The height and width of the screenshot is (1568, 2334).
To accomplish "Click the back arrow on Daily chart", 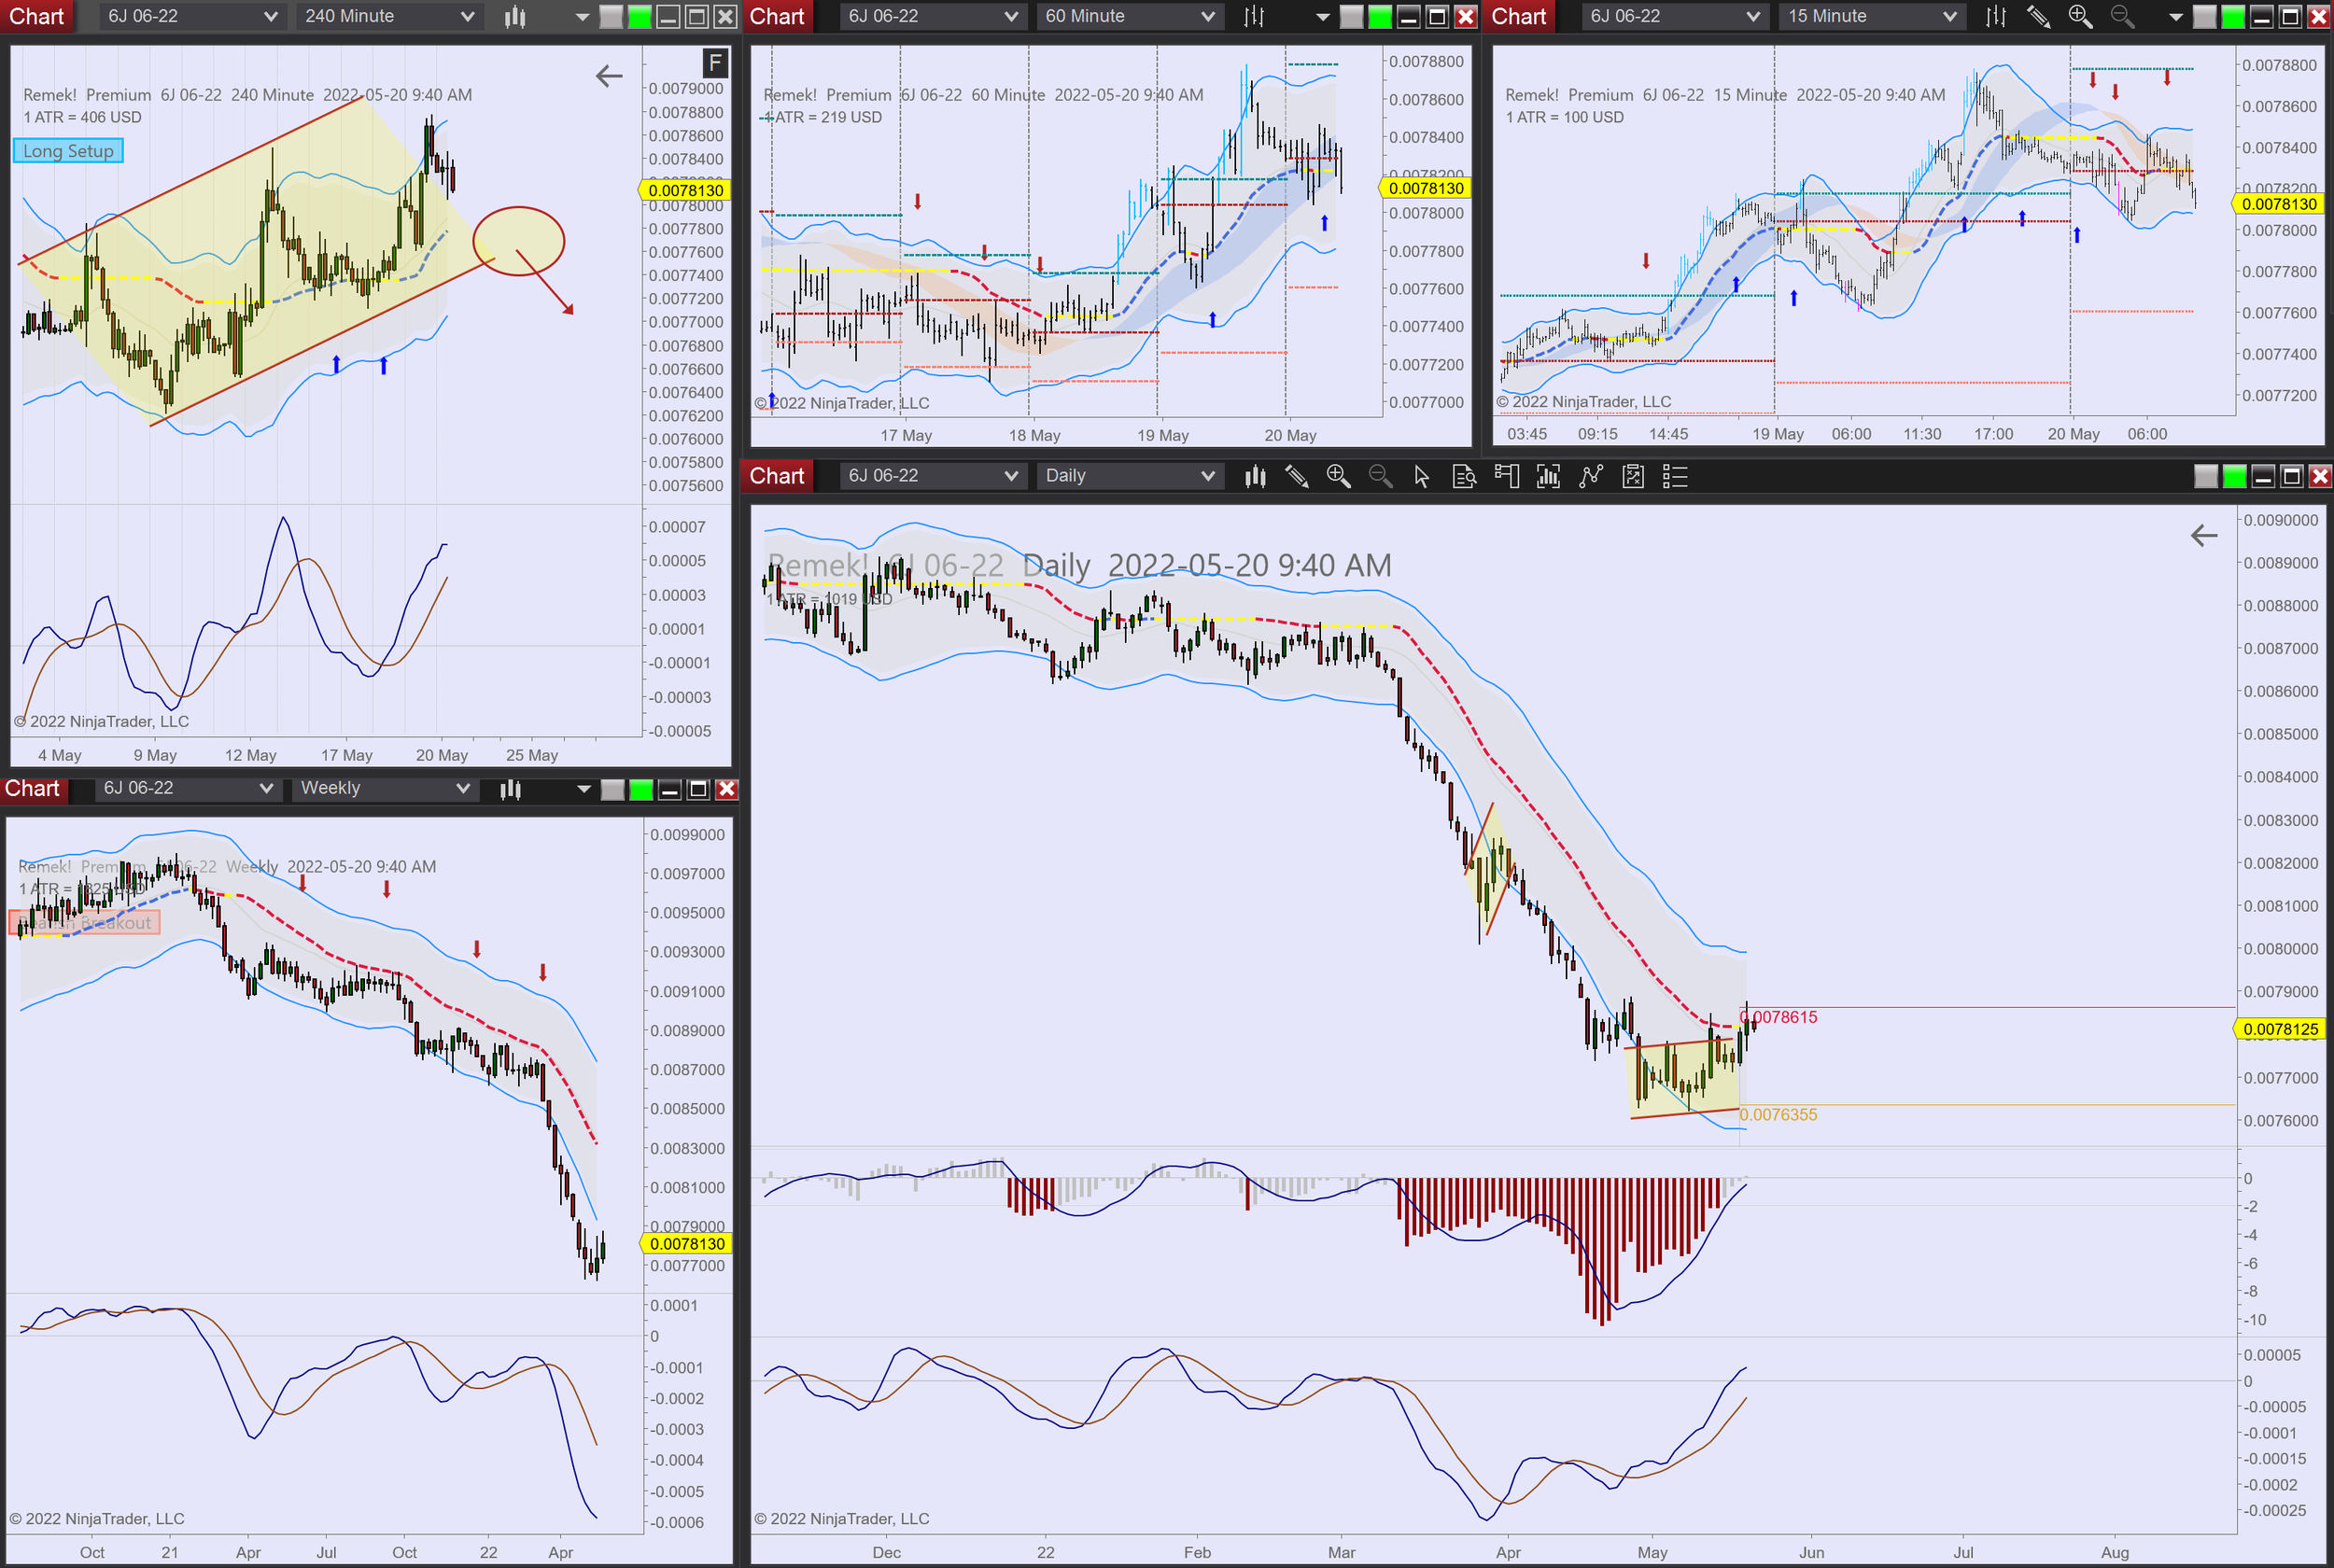I will click(2203, 536).
